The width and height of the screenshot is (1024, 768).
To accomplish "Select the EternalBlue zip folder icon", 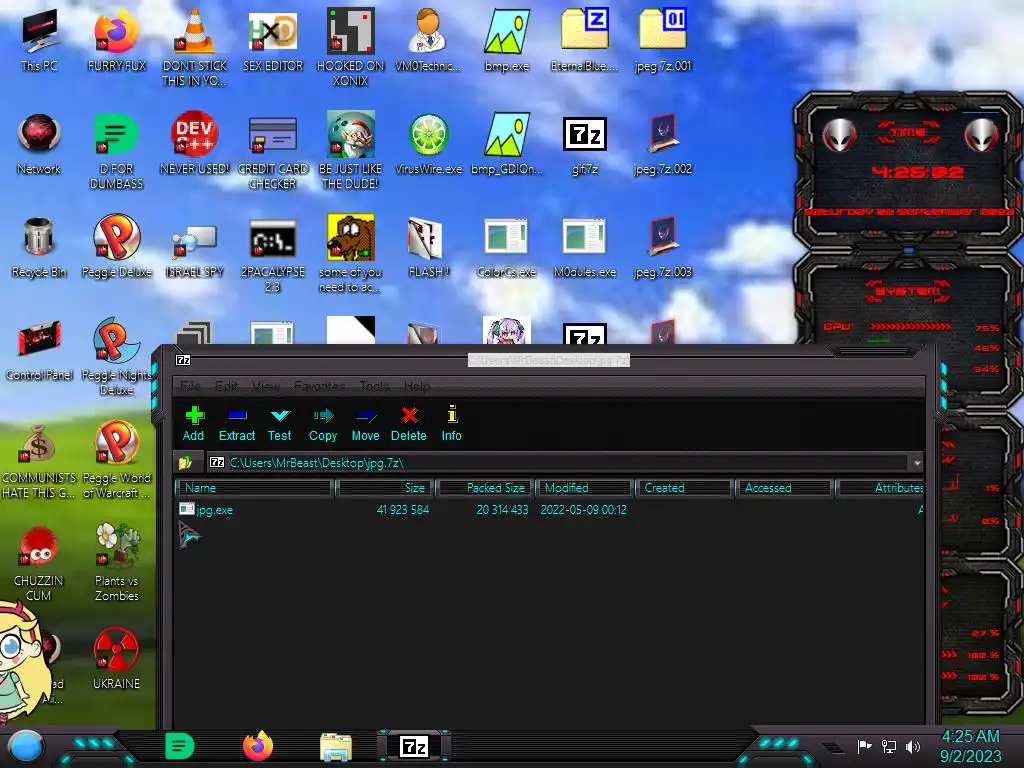I will (x=584, y=40).
